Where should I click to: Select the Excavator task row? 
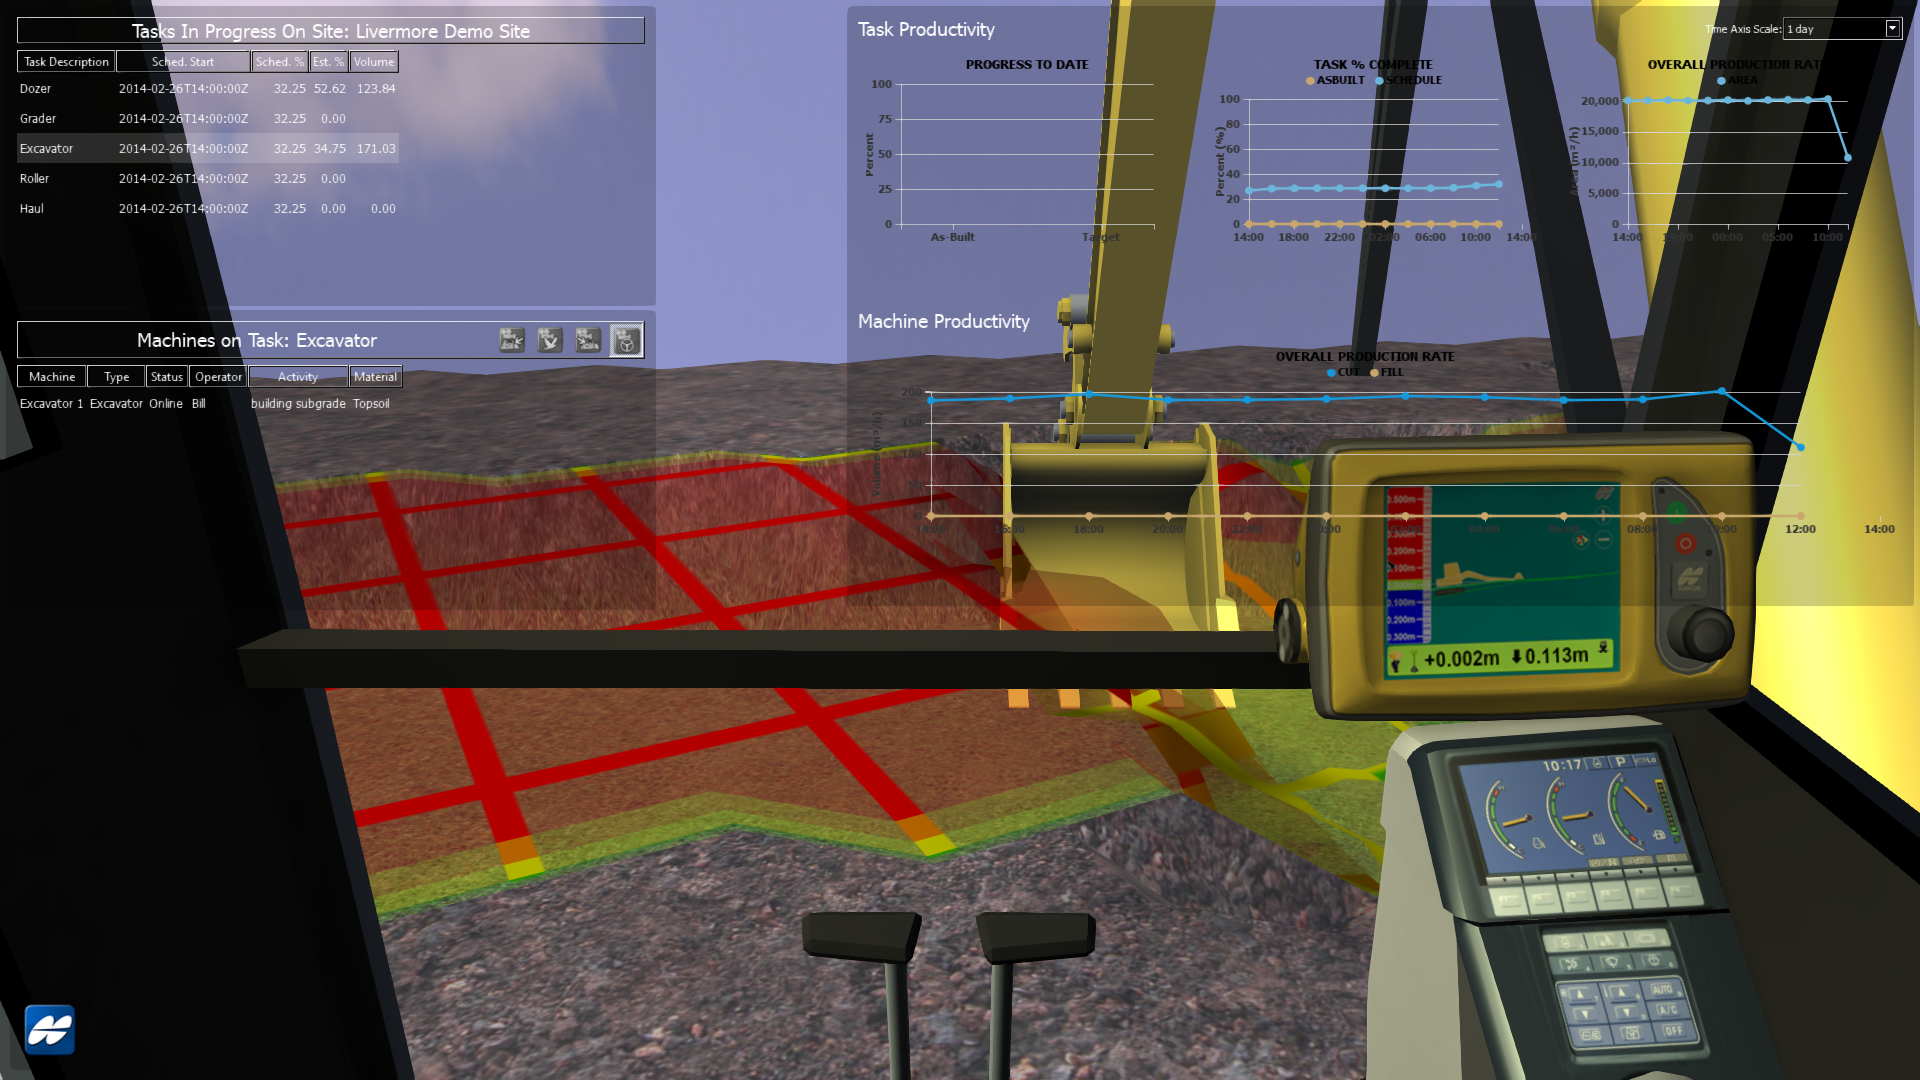(x=208, y=149)
